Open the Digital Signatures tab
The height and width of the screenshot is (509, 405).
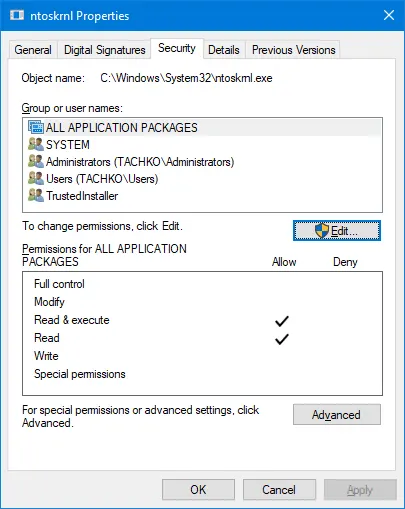[x=105, y=50]
